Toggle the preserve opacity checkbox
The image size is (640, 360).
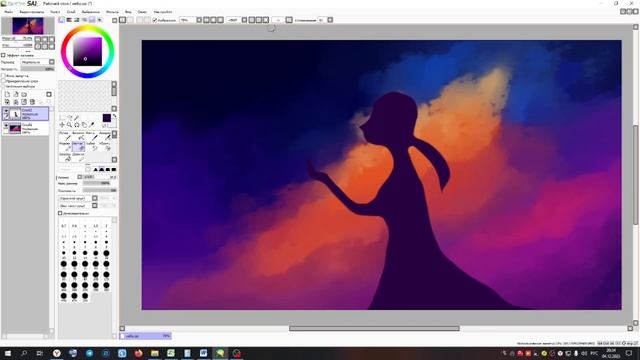point(3,76)
